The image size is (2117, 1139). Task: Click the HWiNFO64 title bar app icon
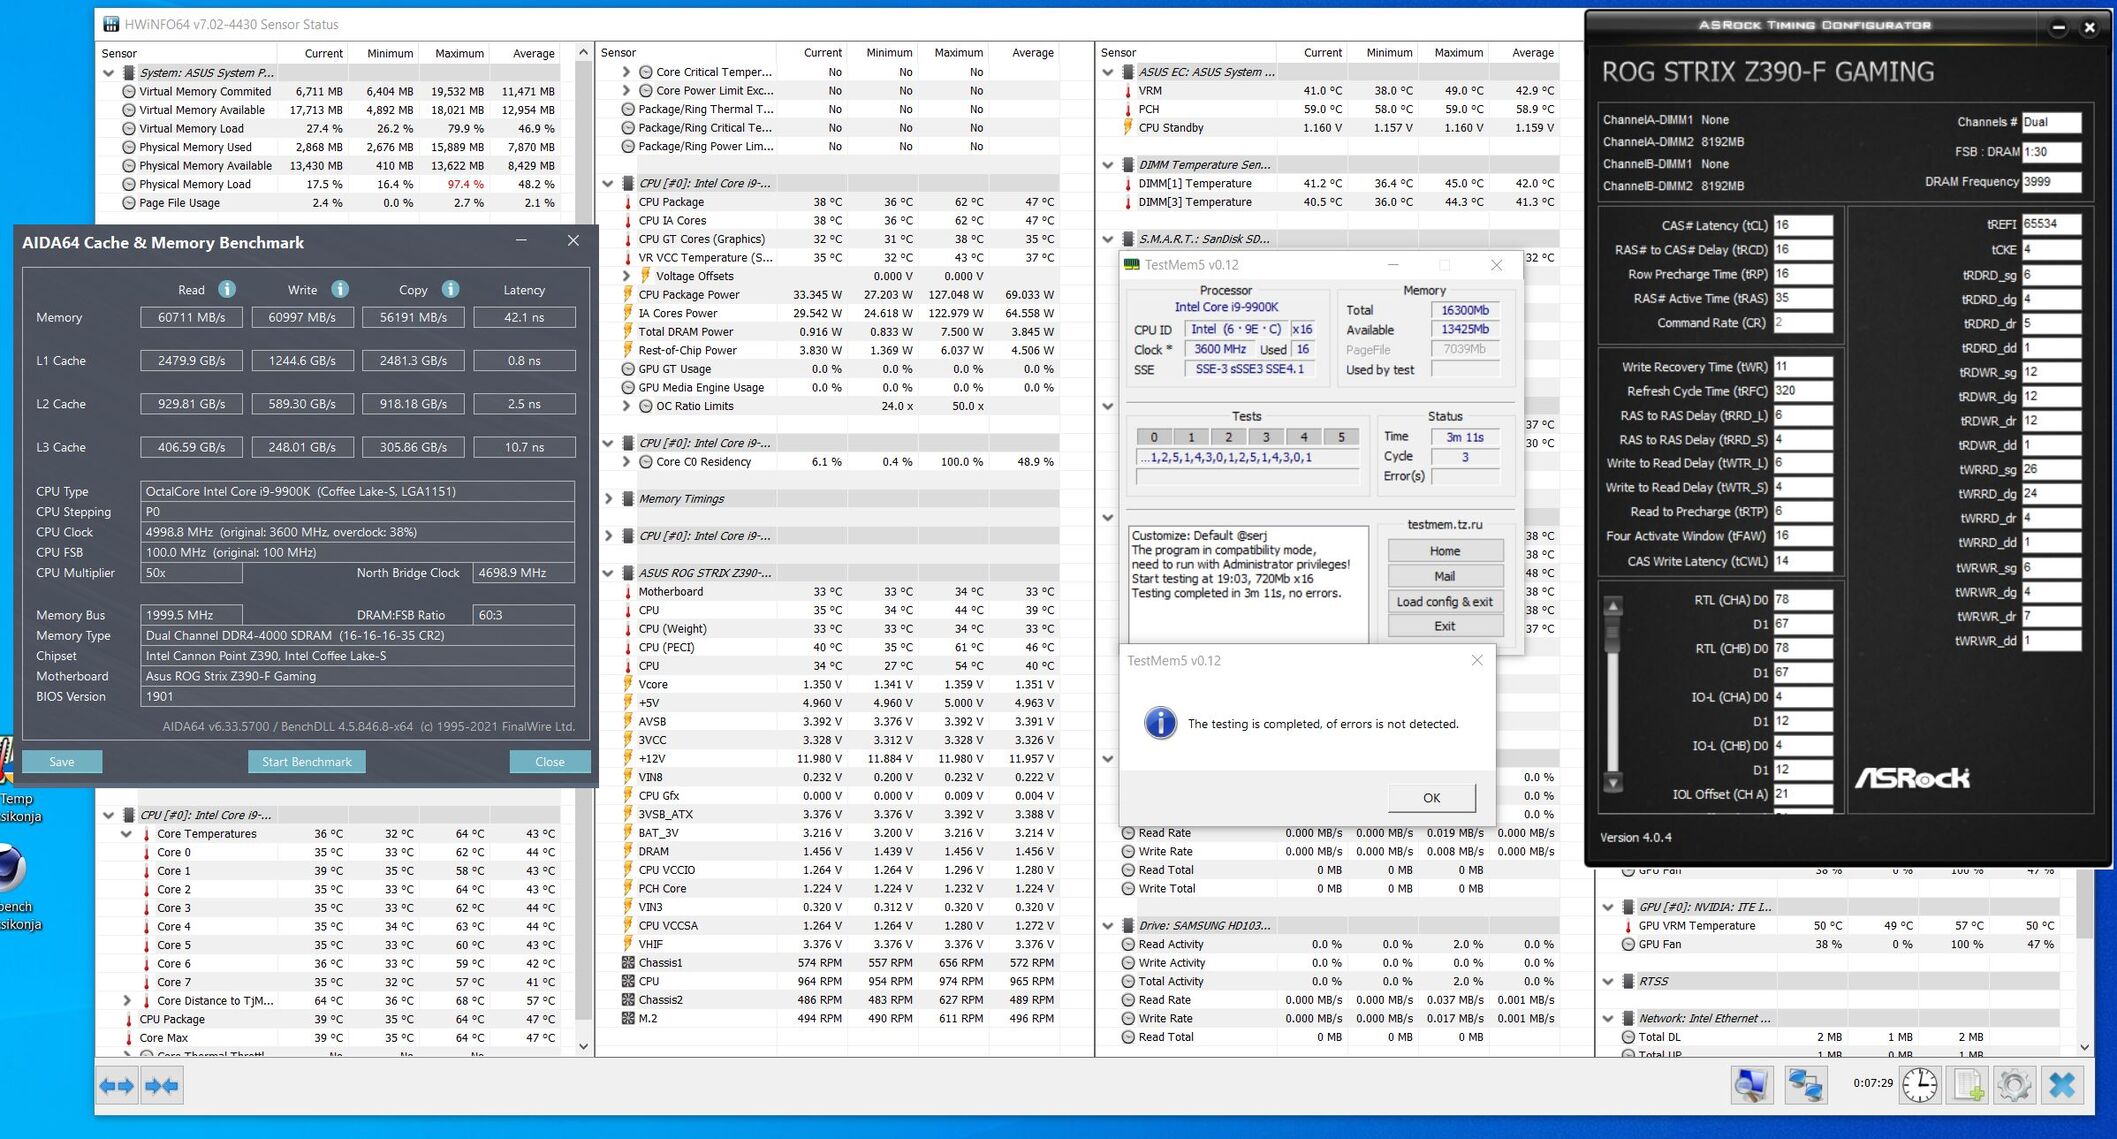pyautogui.click(x=111, y=24)
